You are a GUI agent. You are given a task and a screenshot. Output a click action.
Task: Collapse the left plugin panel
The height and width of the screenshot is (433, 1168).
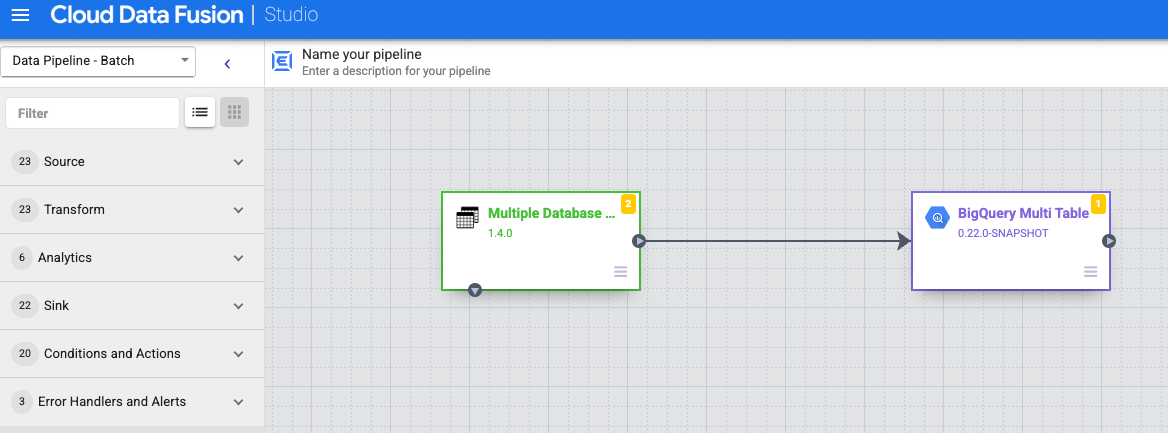pos(227,64)
